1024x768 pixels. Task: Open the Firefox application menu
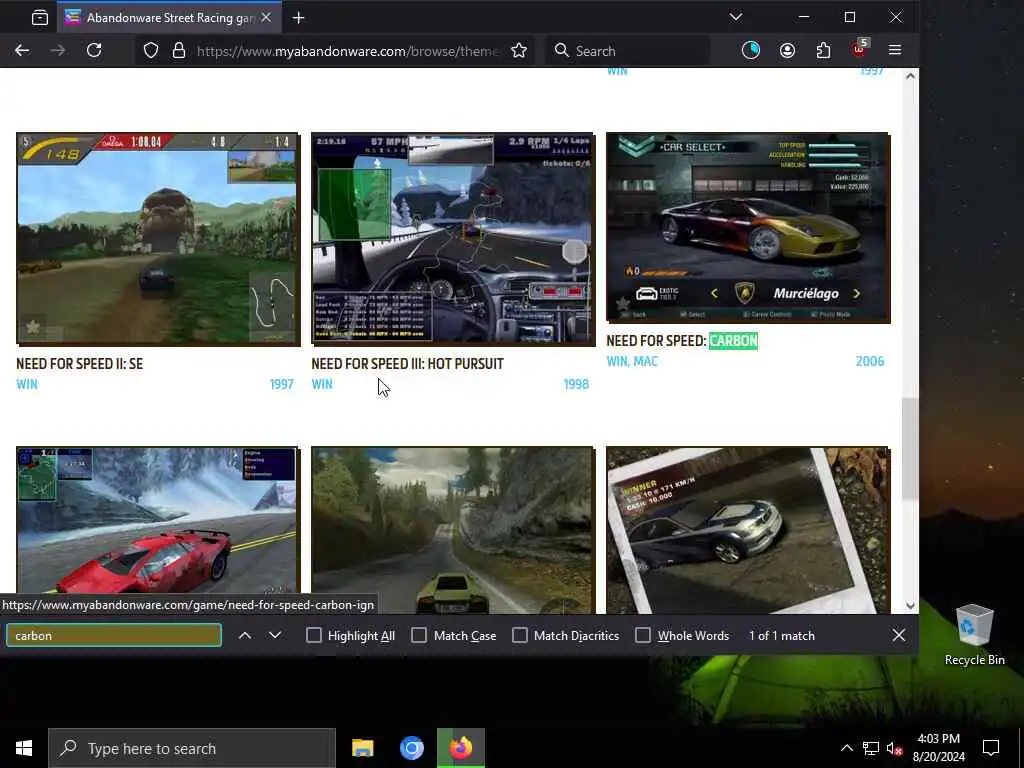point(895,51)
